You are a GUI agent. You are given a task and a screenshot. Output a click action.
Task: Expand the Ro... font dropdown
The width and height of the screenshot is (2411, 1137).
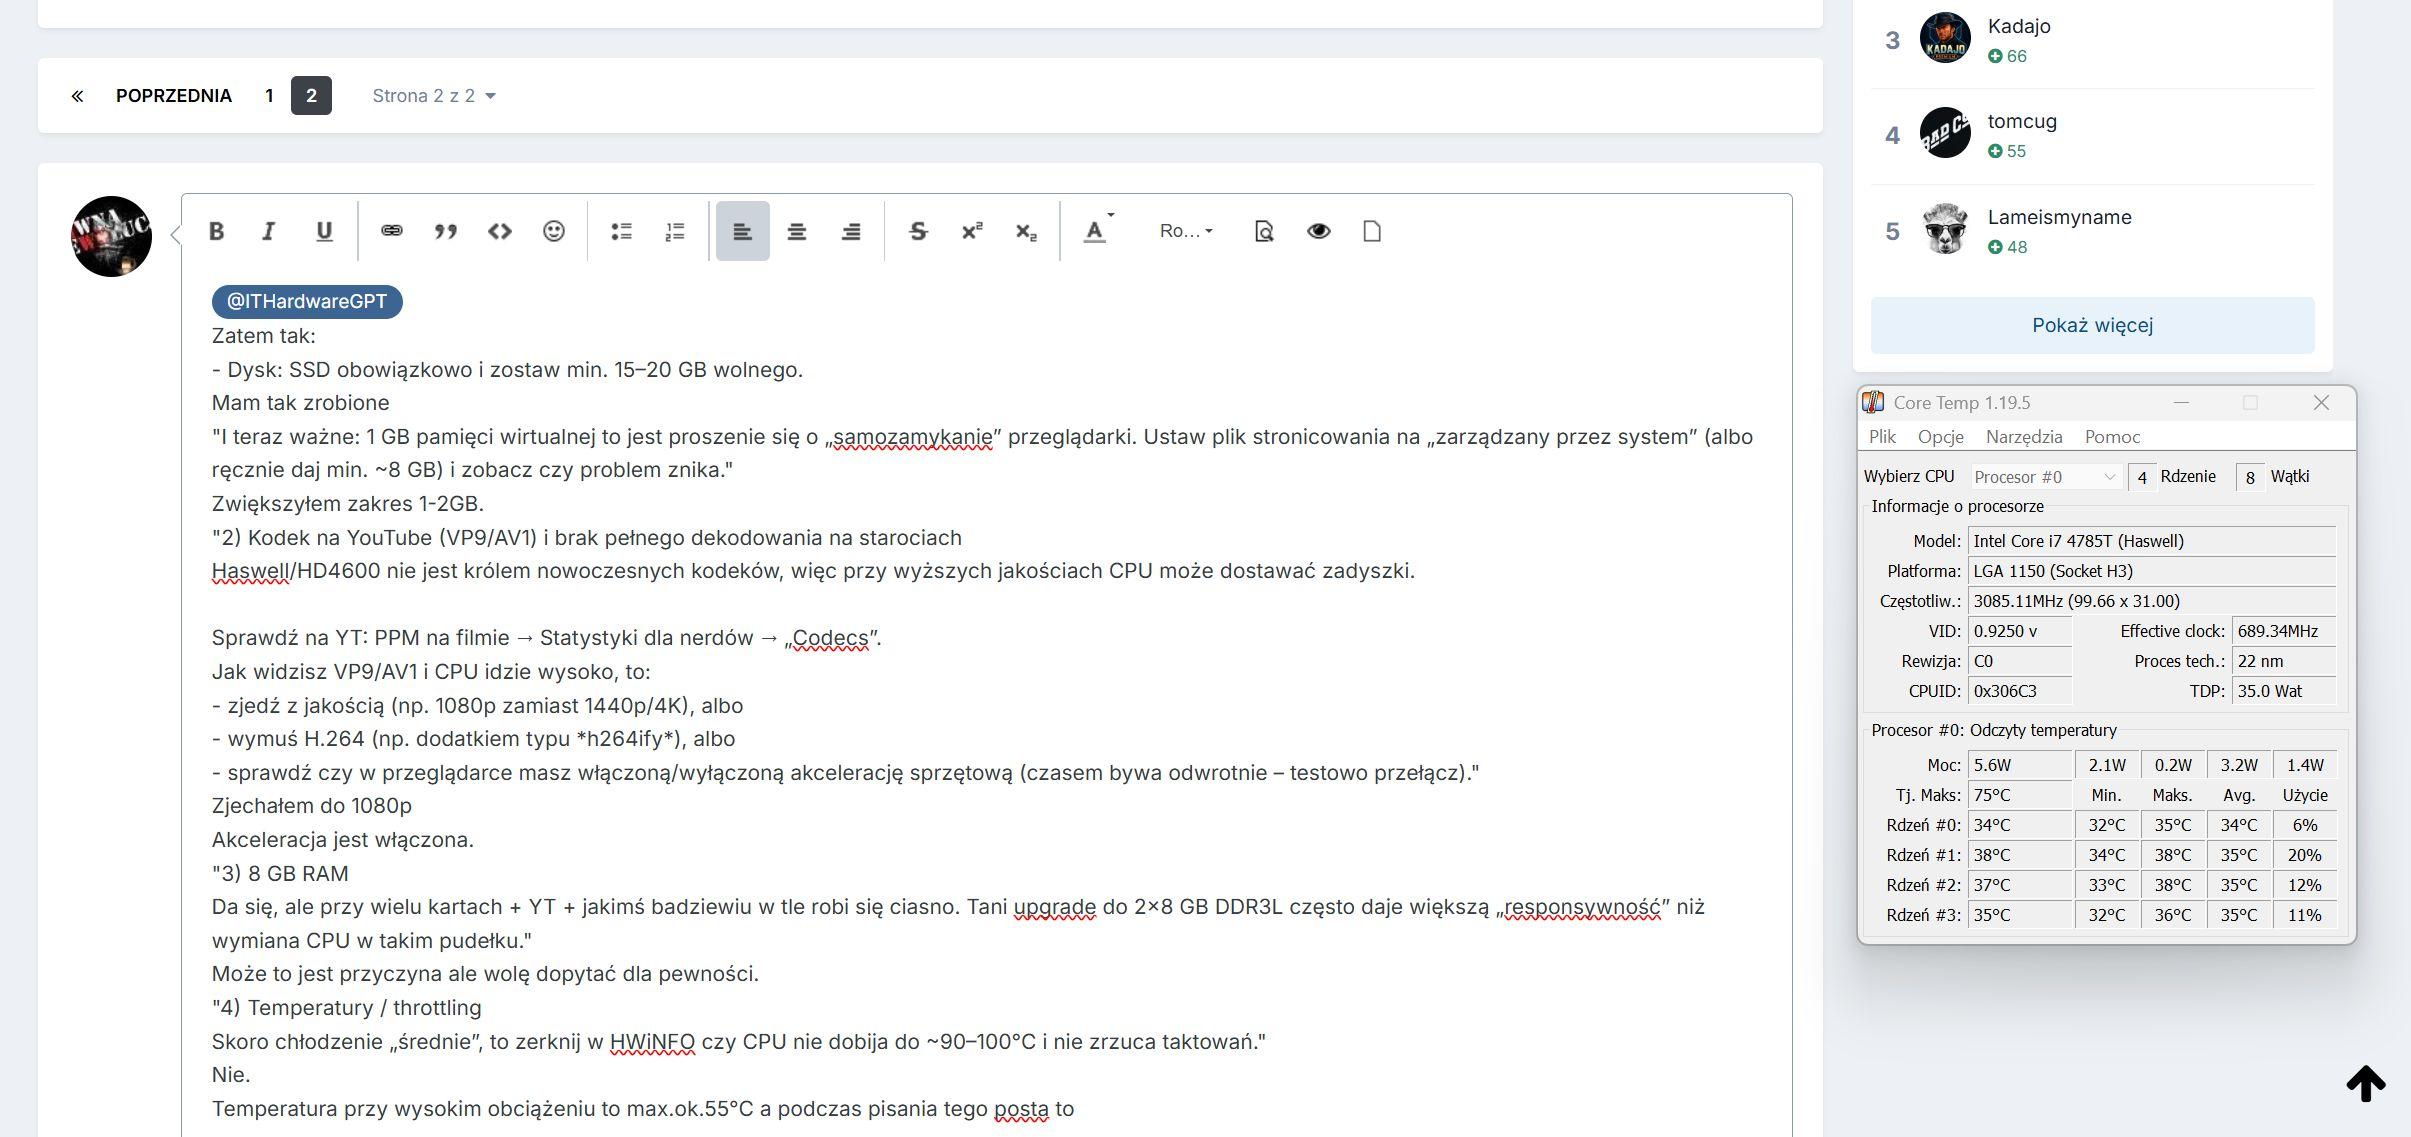point(1186,231)
